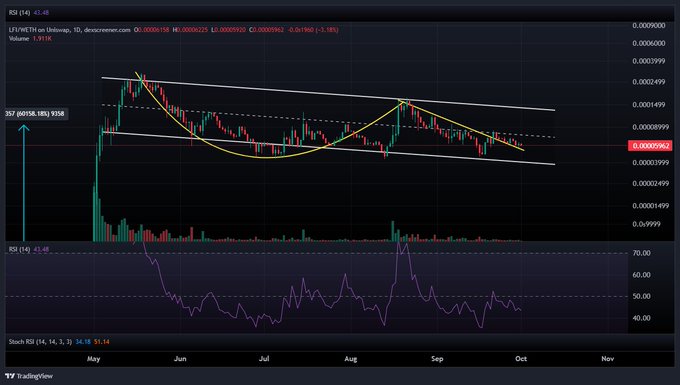680x385 pixels.
Task: Click the Sep label on time axis
Action: point(437,359)
